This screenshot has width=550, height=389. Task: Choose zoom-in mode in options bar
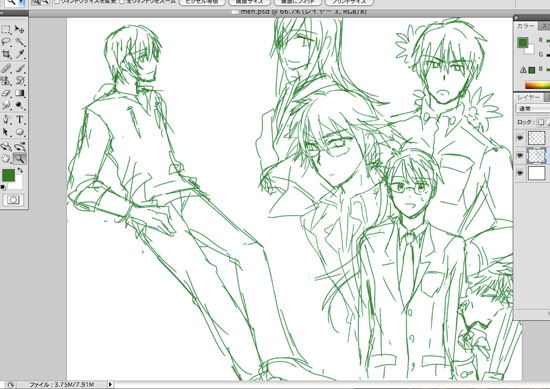point(36,2)
